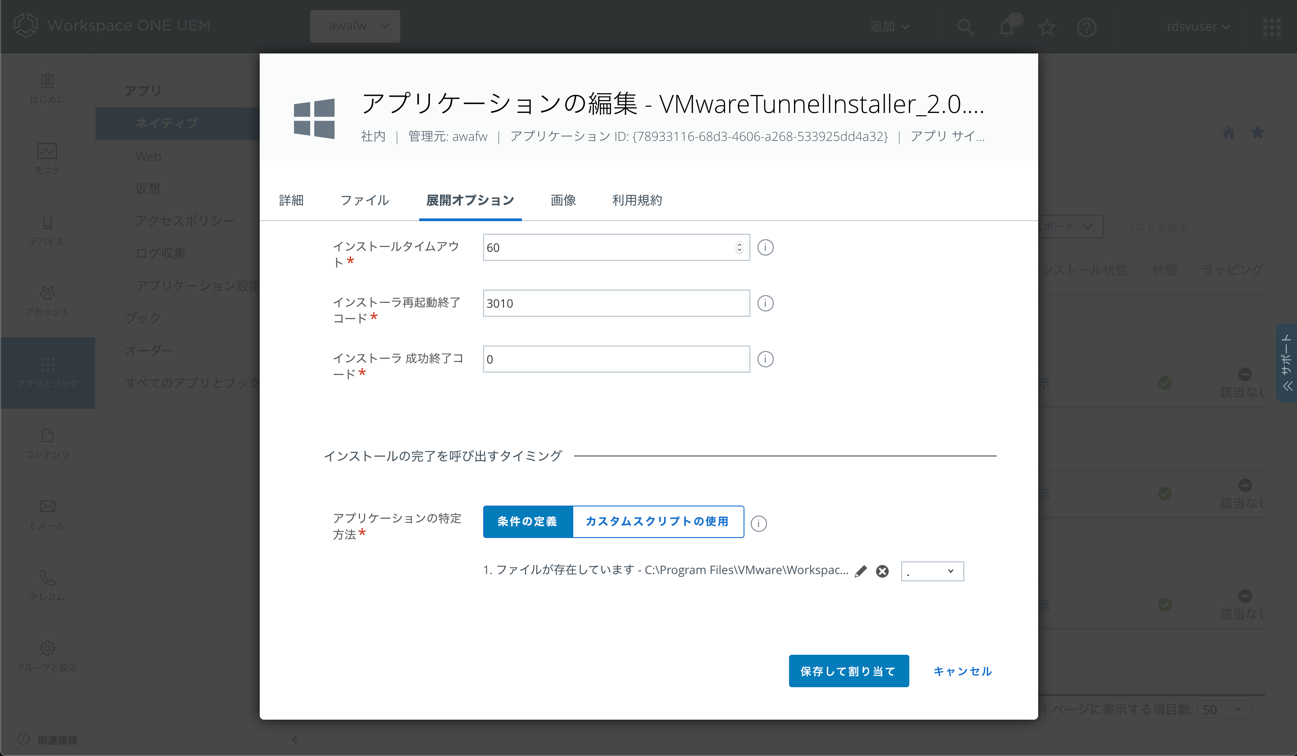Viewport: 1297px width, 756px height.
Task: Select Web in the app submenu
Action: (148, 156)
